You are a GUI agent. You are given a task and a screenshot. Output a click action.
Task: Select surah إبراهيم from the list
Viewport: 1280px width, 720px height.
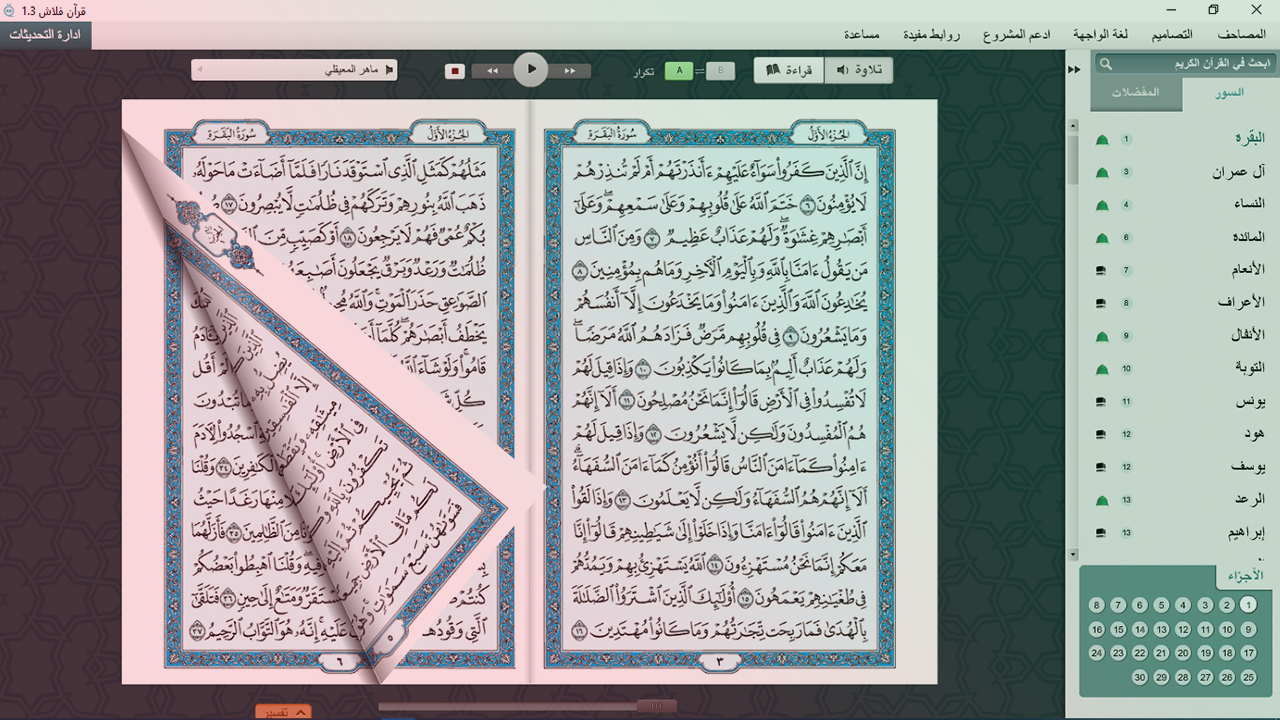coord(1247,532)
